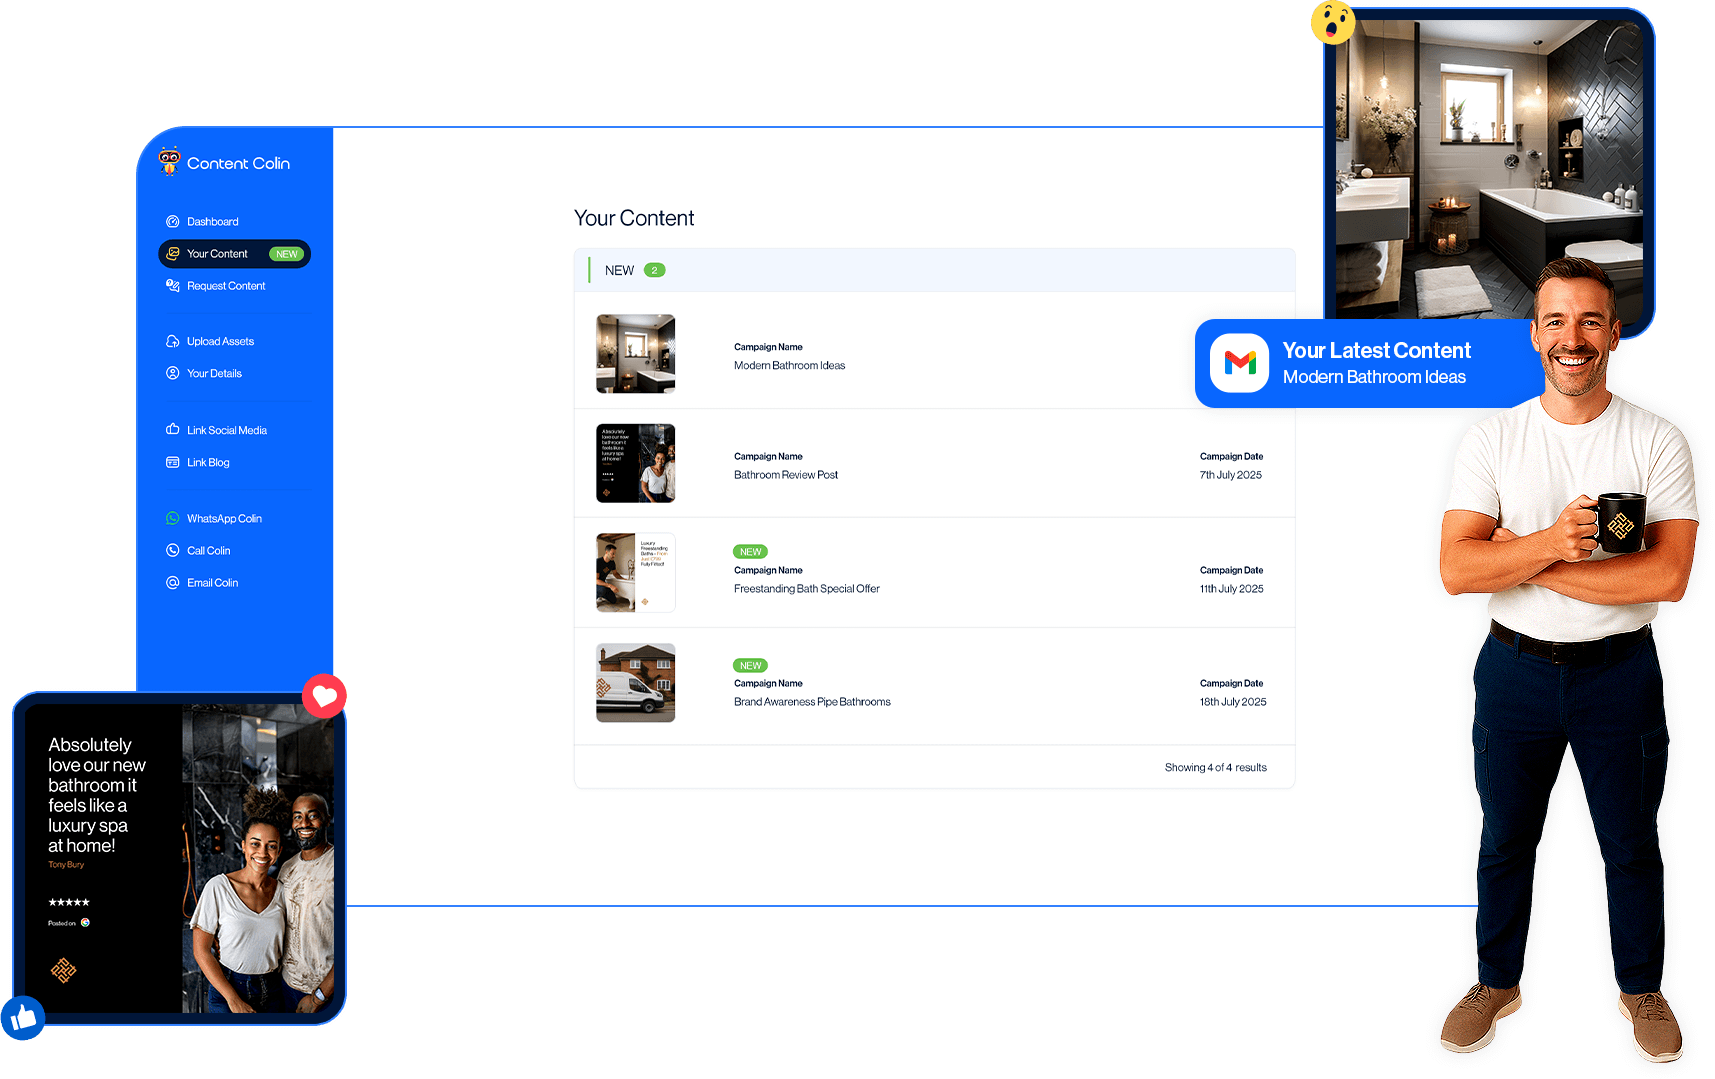Select the Link Blog sidebar item
This screenshot has height=1079, width=1715.
tap(208, 463)
